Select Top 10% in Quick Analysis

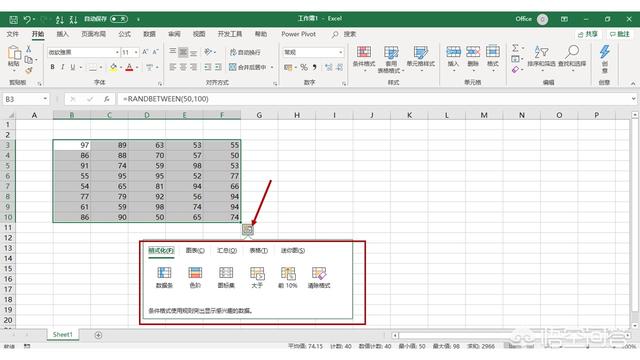click(x=288, y=277)
